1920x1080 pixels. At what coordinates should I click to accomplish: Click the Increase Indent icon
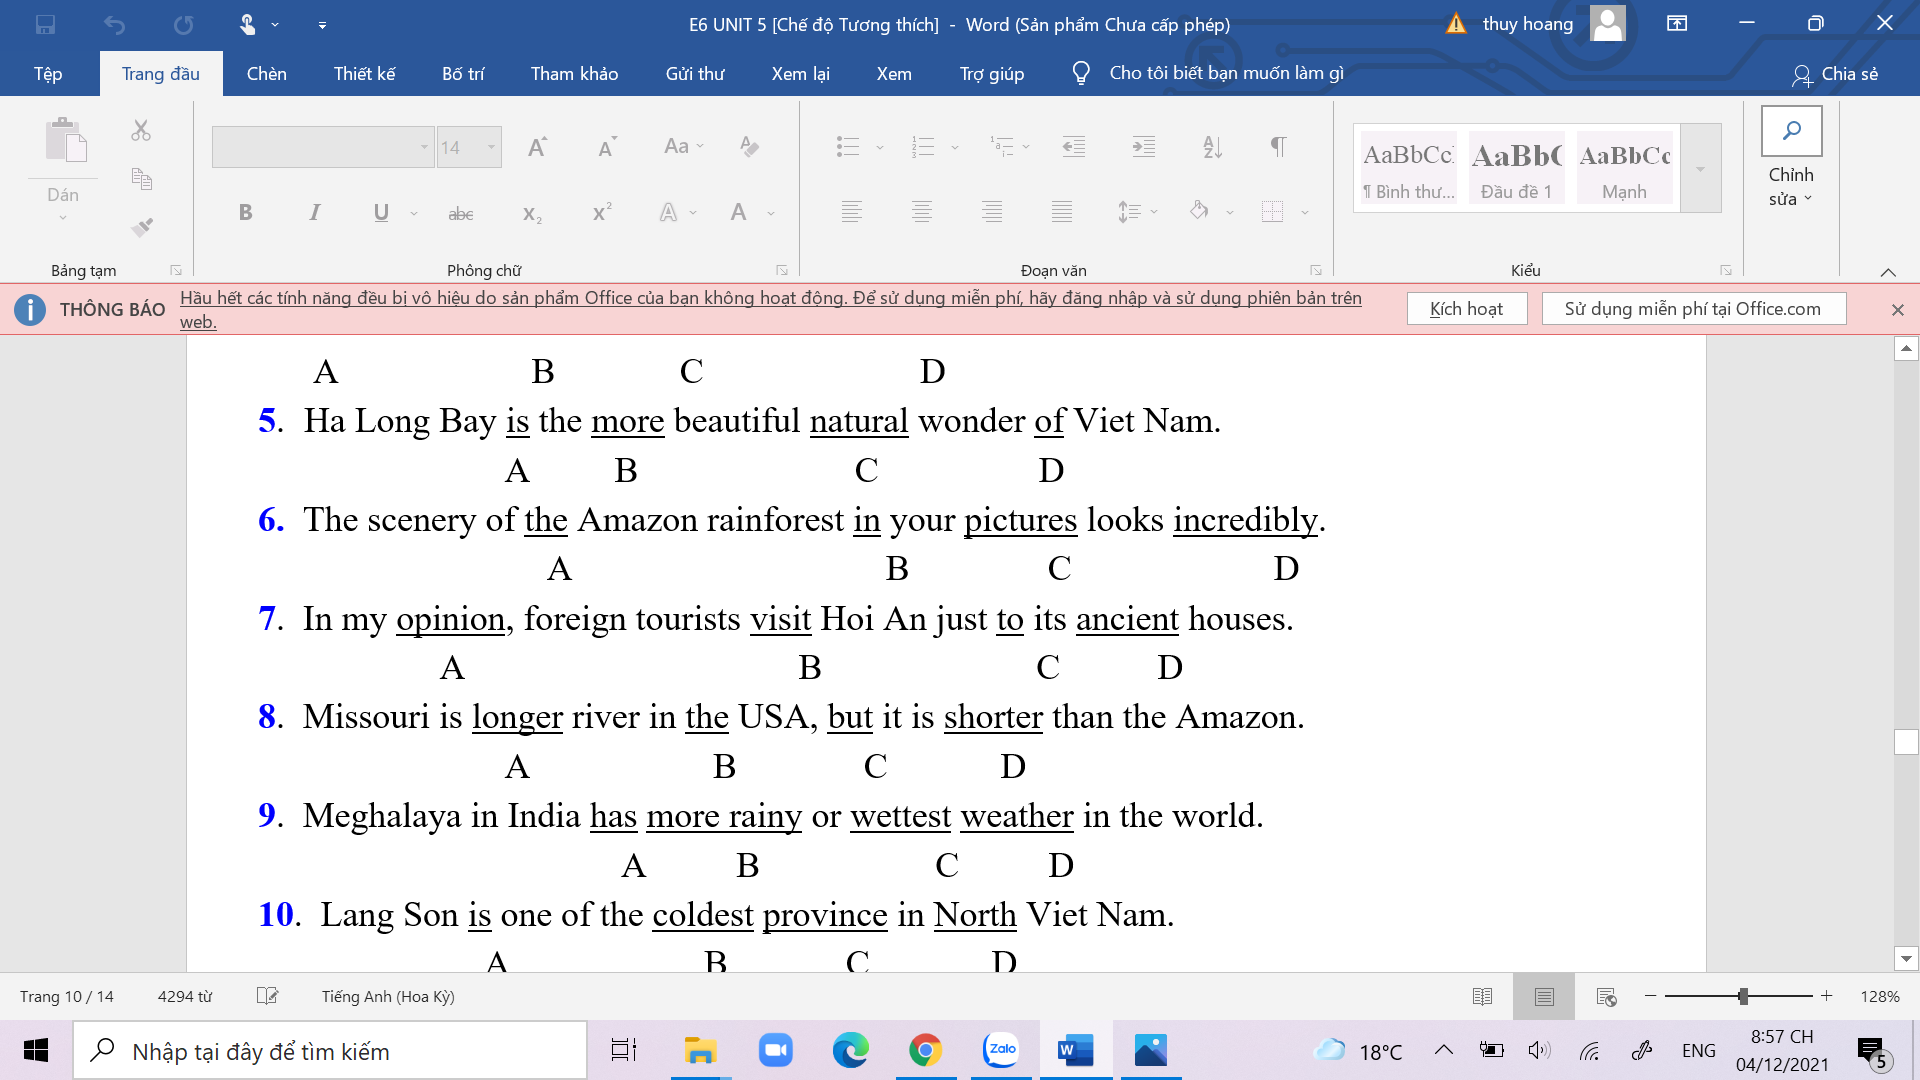click(x=1143, y=147)
